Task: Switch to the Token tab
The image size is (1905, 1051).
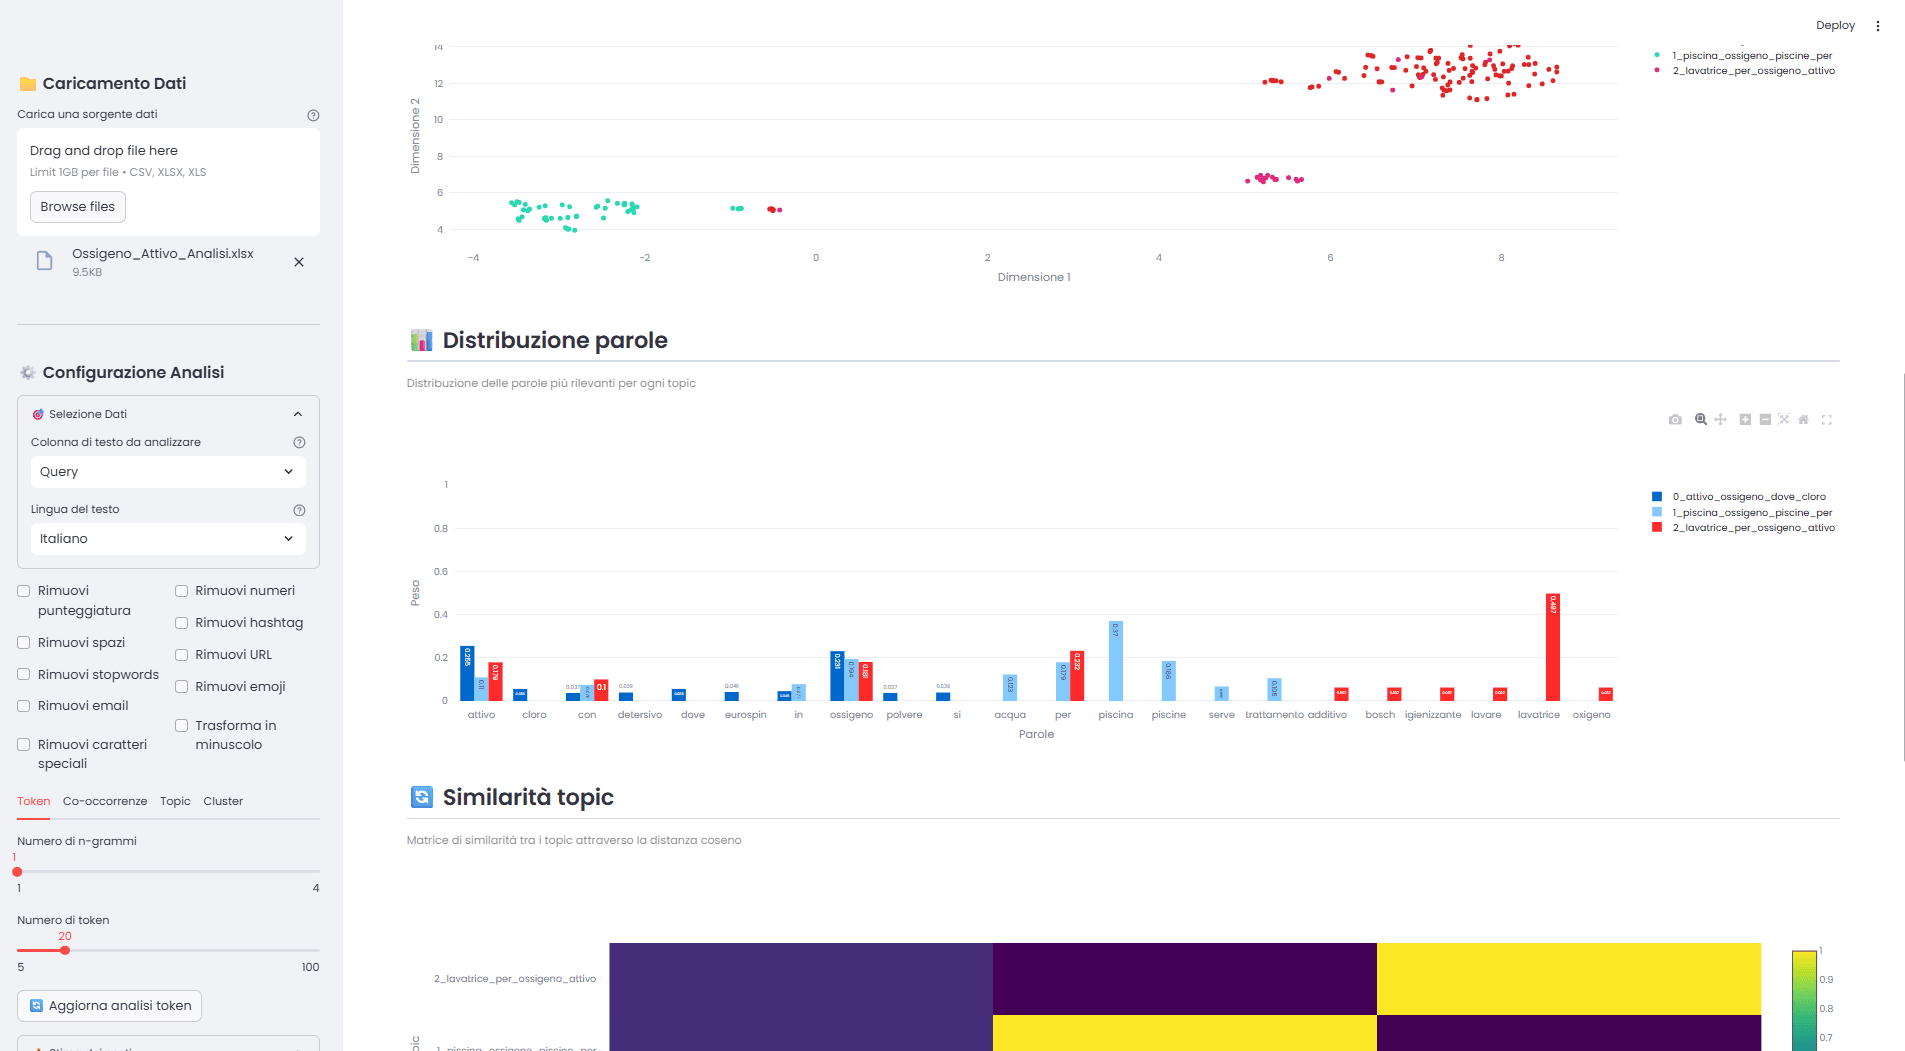Action: pyautogui.click(x=33, y=802)
